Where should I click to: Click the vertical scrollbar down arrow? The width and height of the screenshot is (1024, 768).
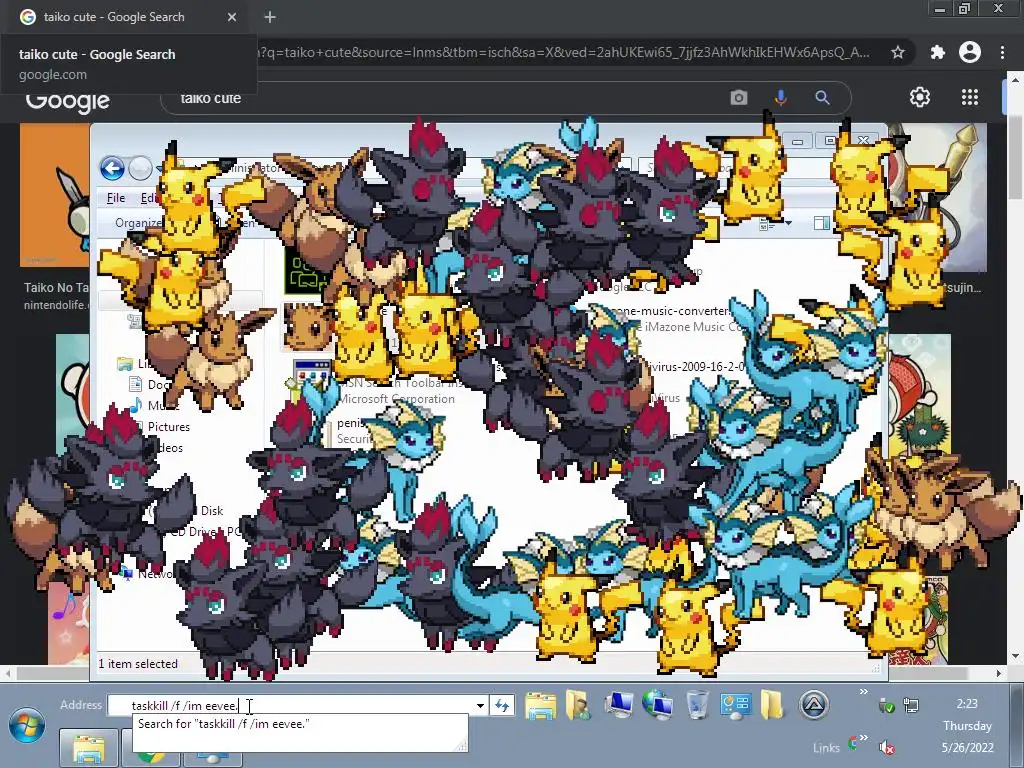[x=1014, y=656]
